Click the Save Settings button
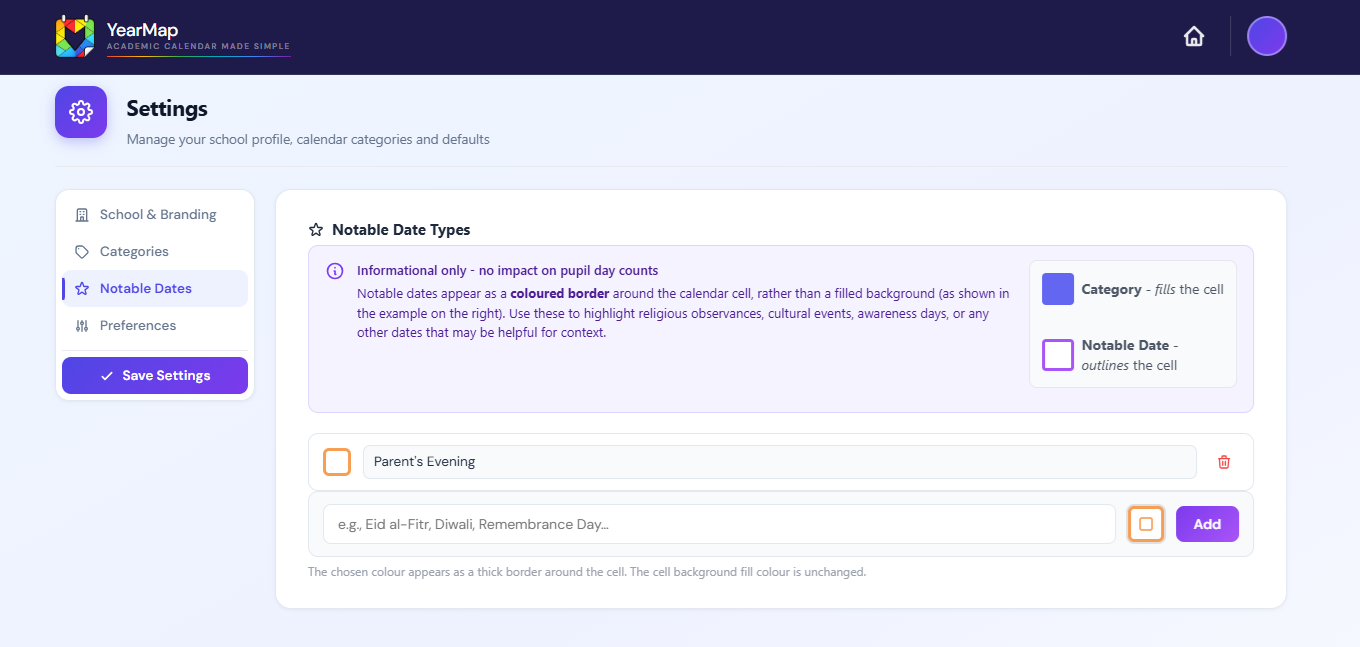The height and width of the screenshot is (647, 1360). click(x=155, y=376)
